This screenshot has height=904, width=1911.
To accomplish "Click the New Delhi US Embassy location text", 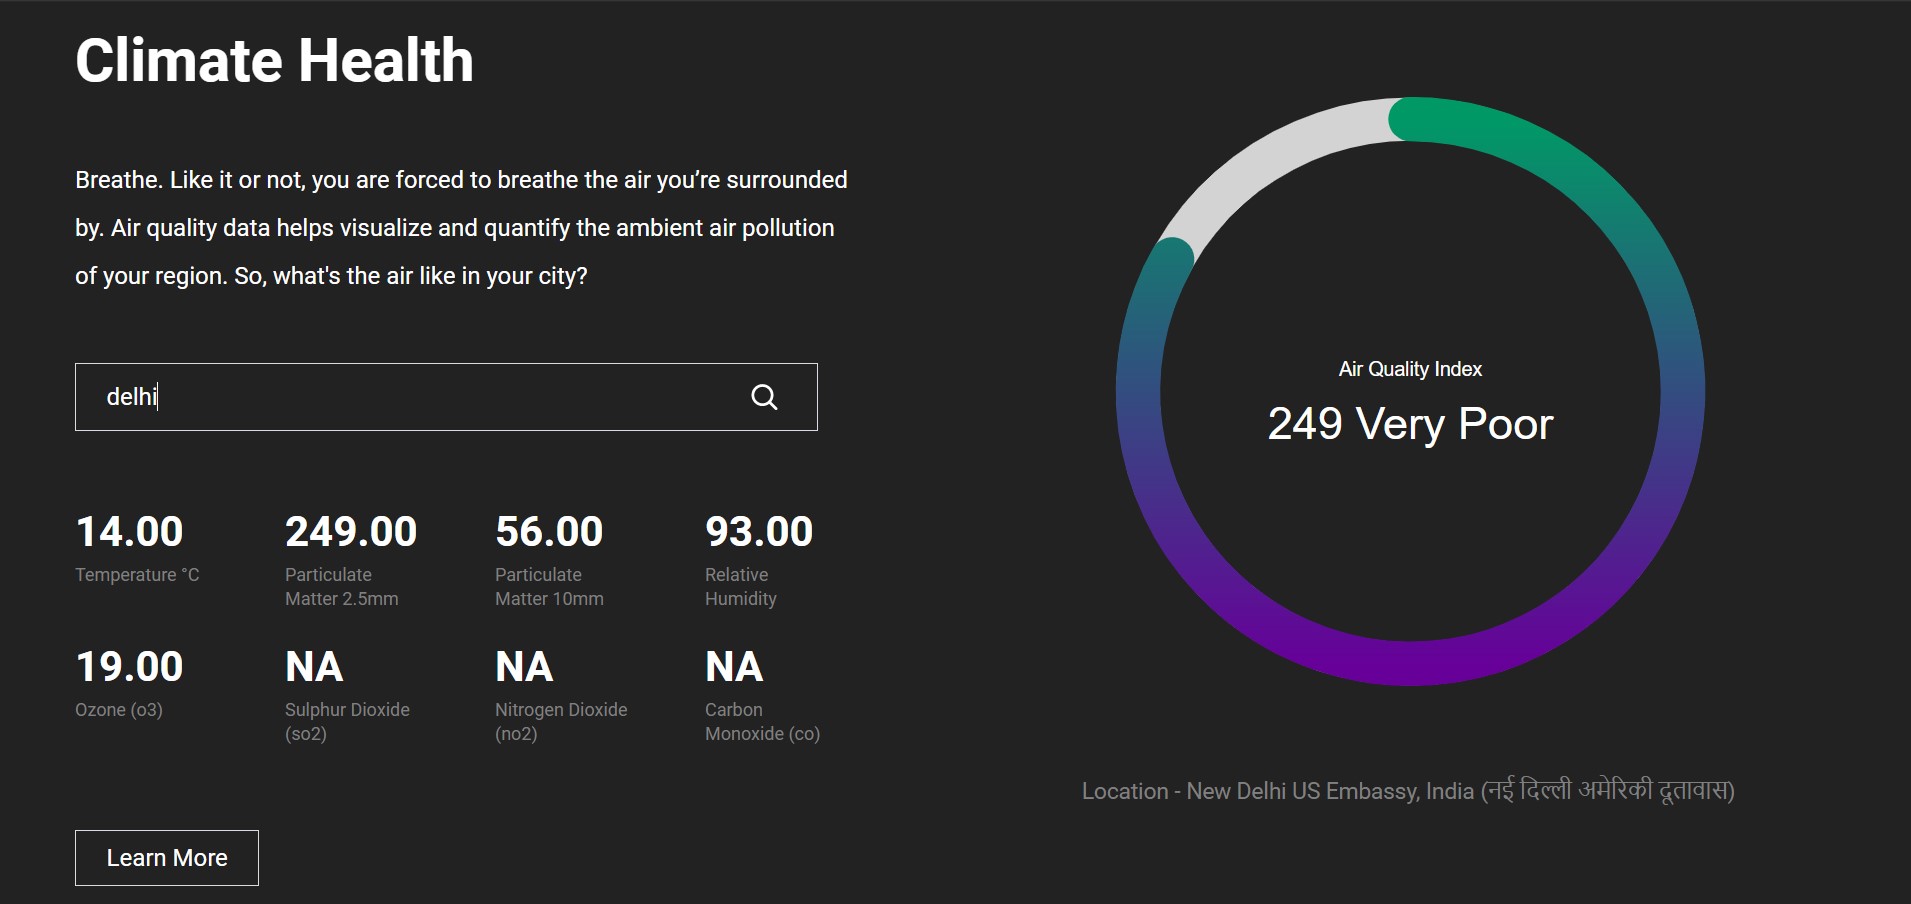I will [x=1409, y=790].
